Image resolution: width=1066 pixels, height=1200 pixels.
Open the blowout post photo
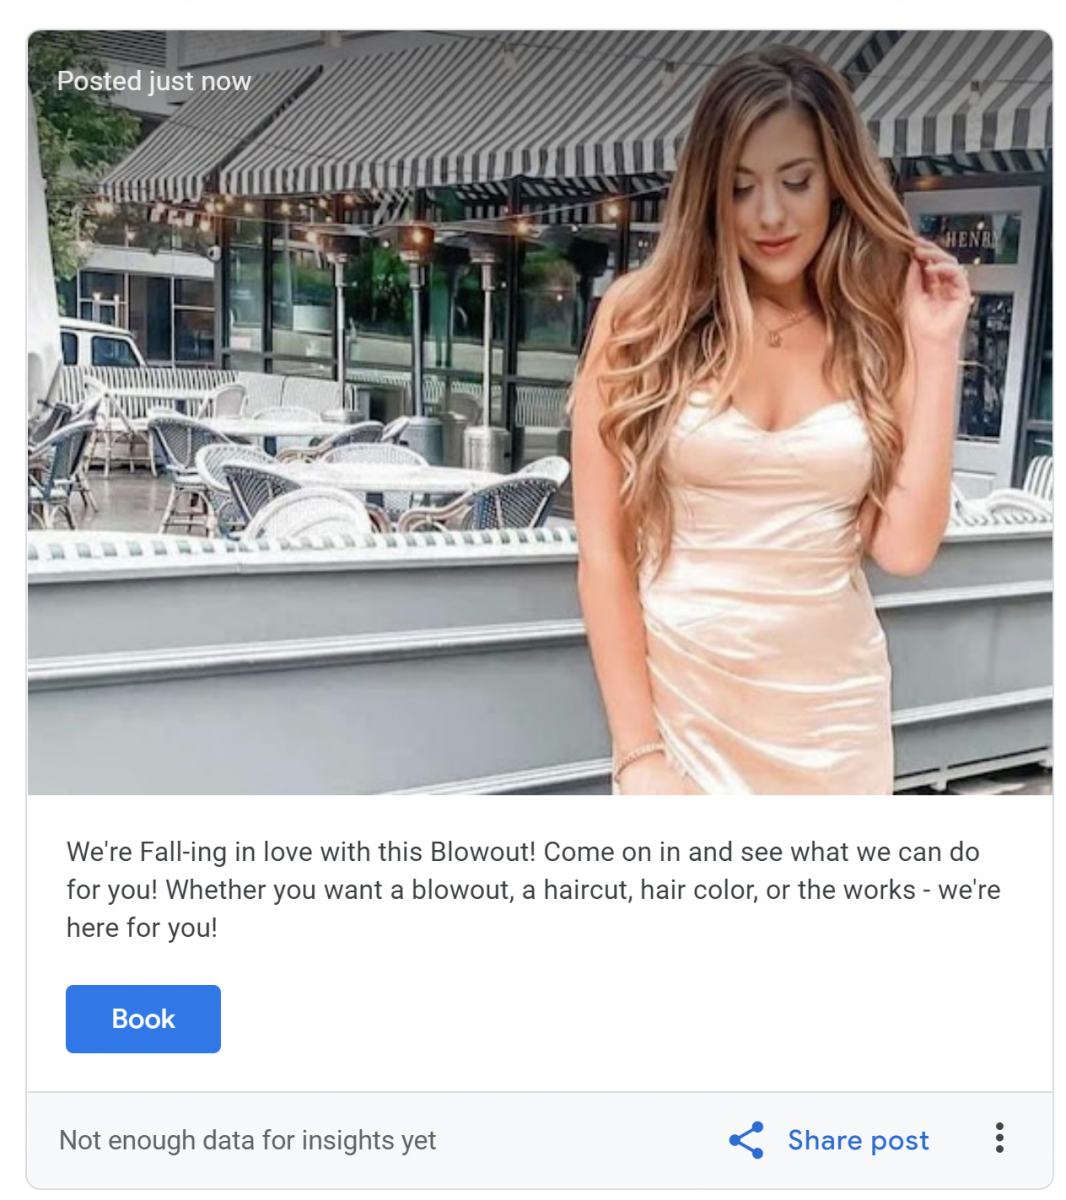[540, 413]
